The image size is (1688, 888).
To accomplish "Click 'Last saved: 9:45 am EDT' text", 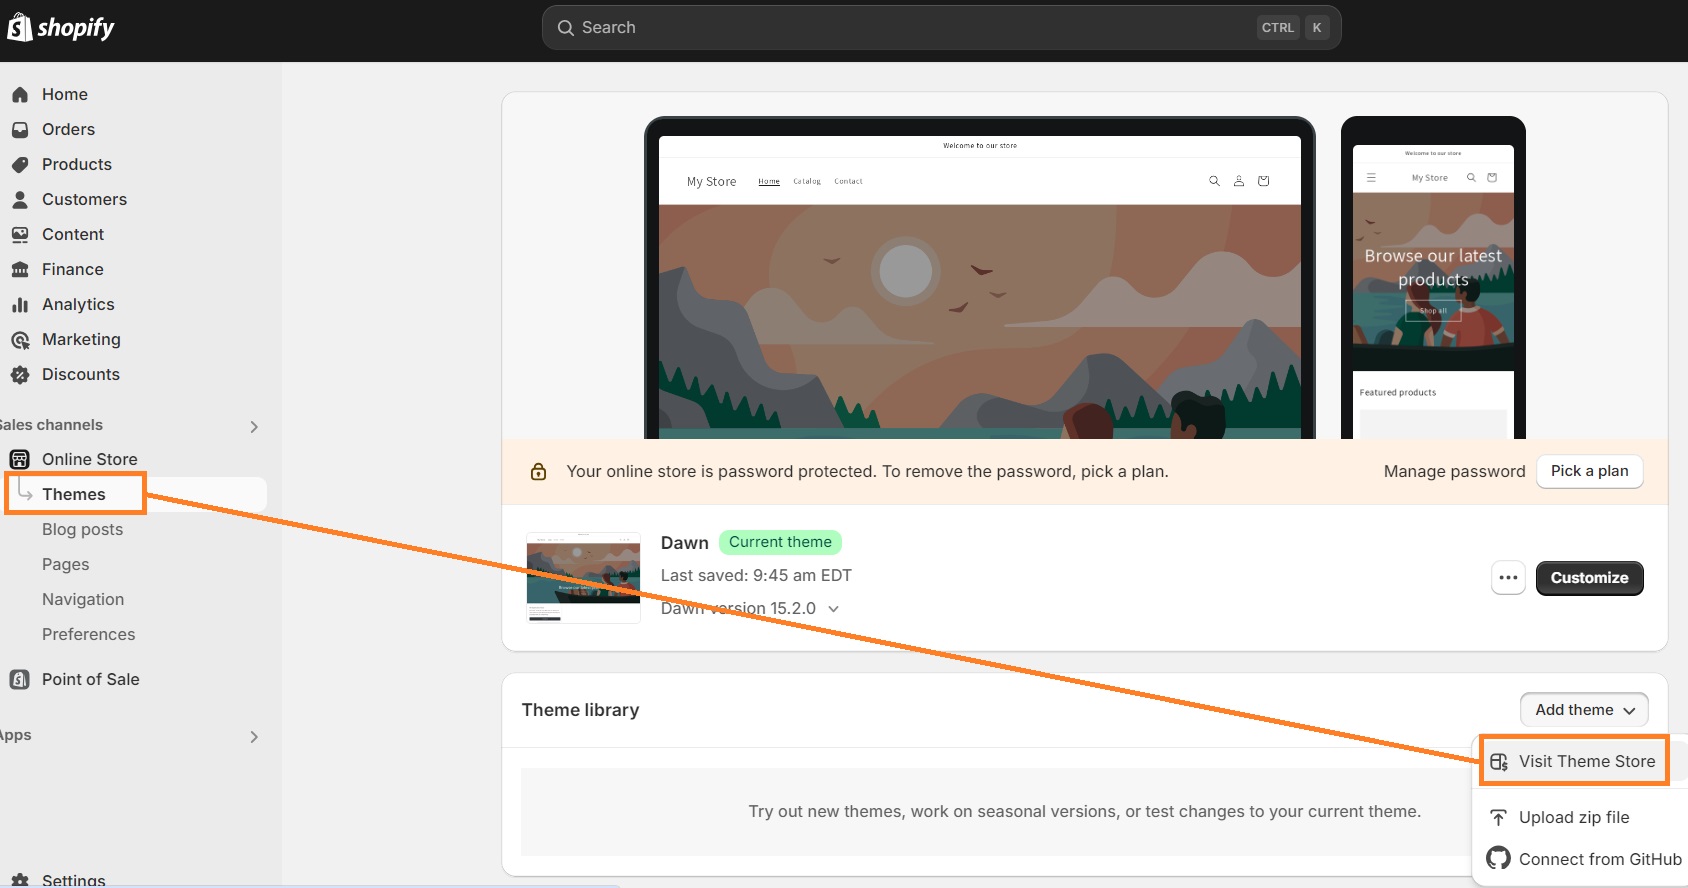I will click(756, 575).
